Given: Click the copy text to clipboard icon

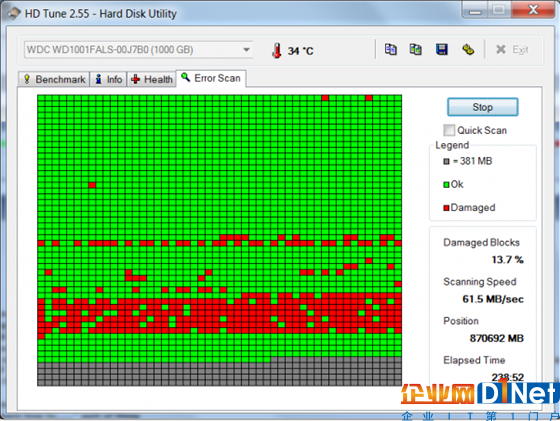Looking at the screenshot, I should point(390,49).
